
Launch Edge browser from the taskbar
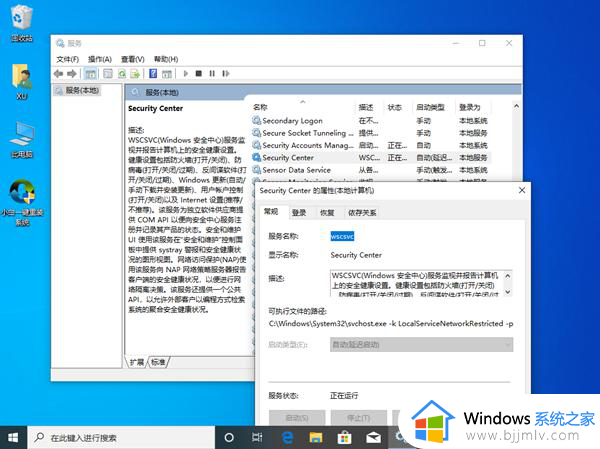(x=287, y=438)
